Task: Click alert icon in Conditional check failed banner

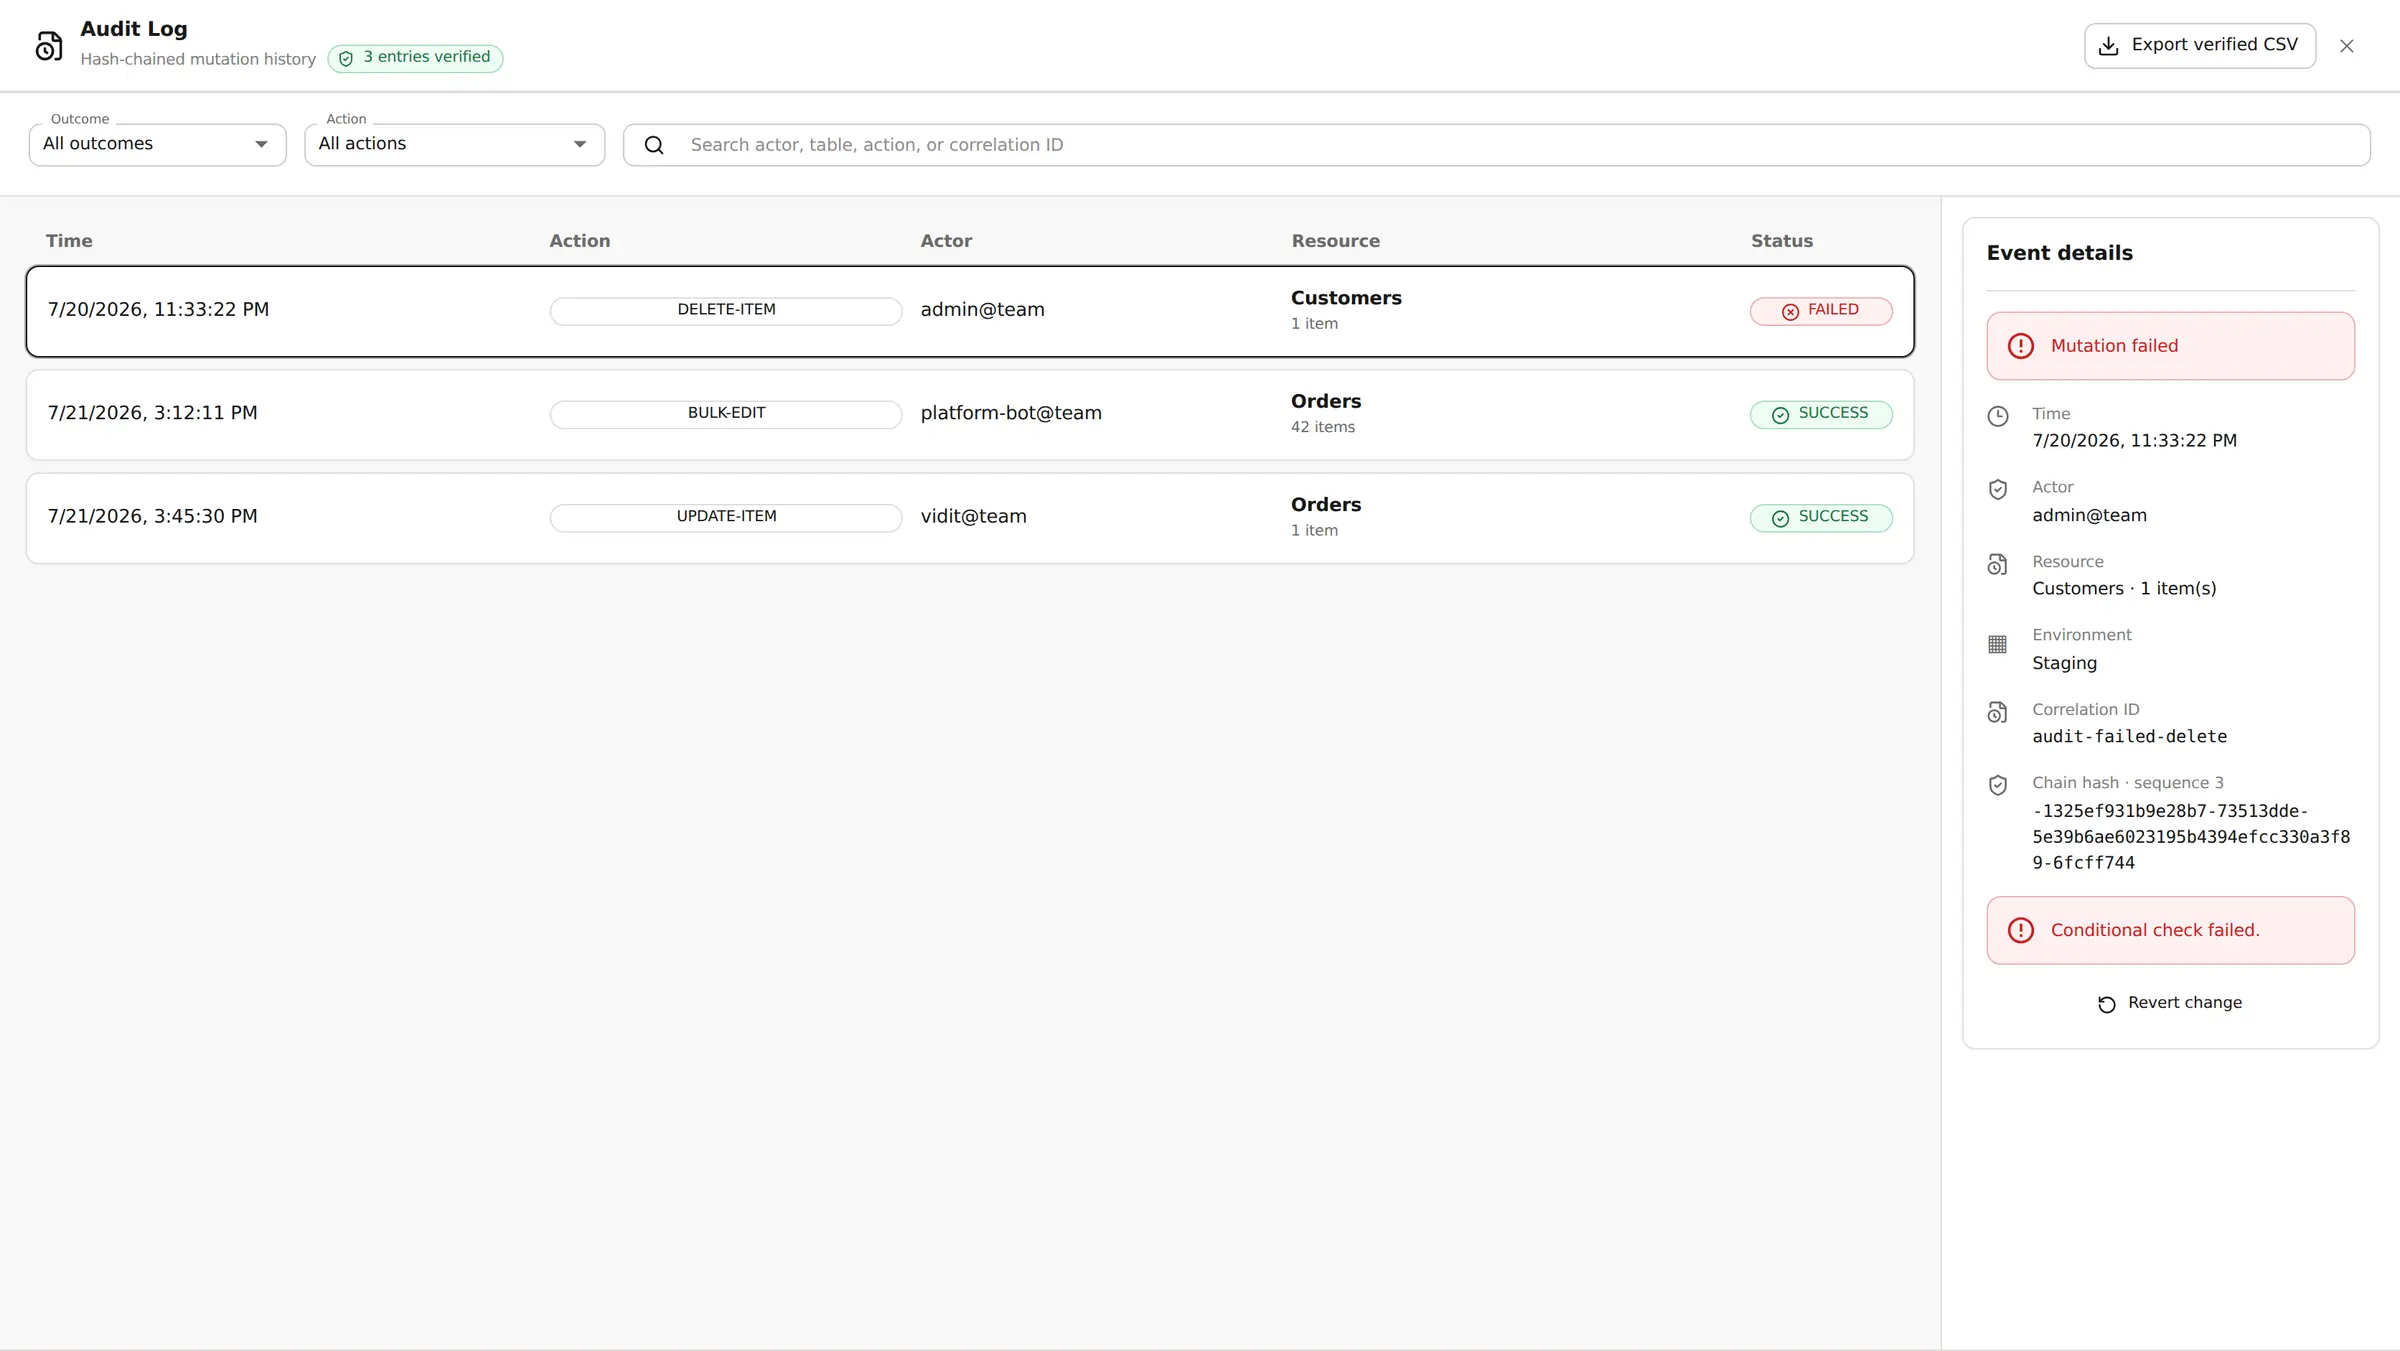Action: [2021, 930]
